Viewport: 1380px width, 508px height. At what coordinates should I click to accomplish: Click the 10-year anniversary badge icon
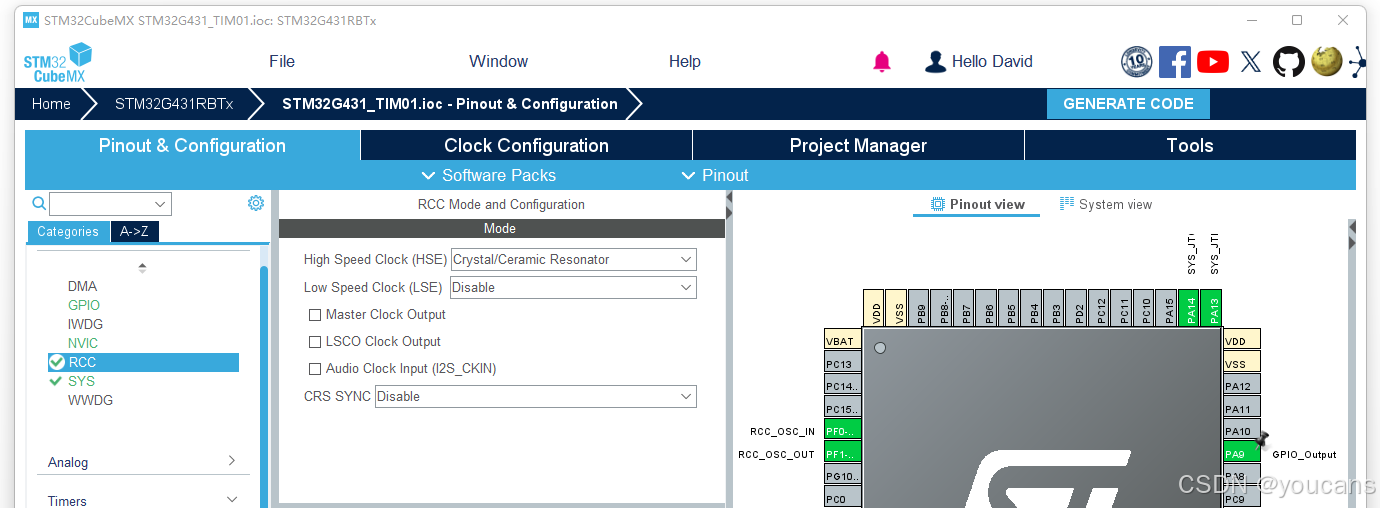pyautogui.click(x=1137, y=62)
